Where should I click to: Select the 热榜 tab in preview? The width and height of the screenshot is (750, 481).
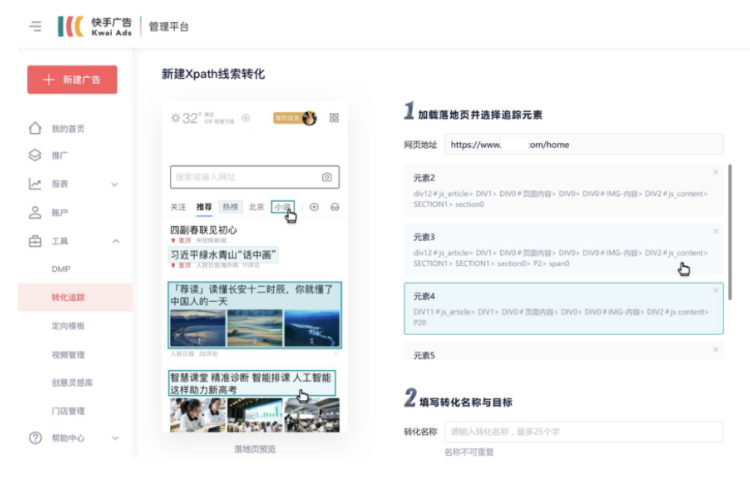[x=230, y=207]
